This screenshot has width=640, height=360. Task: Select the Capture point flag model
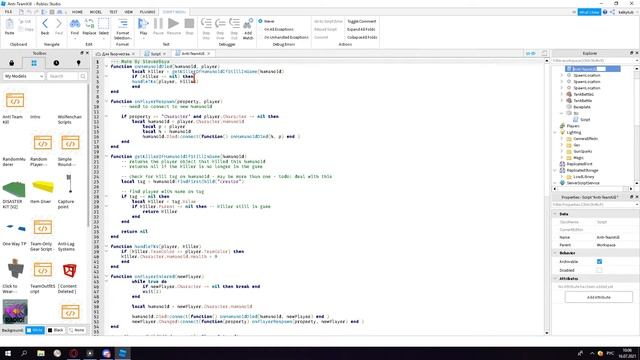[x=70, y=184]
